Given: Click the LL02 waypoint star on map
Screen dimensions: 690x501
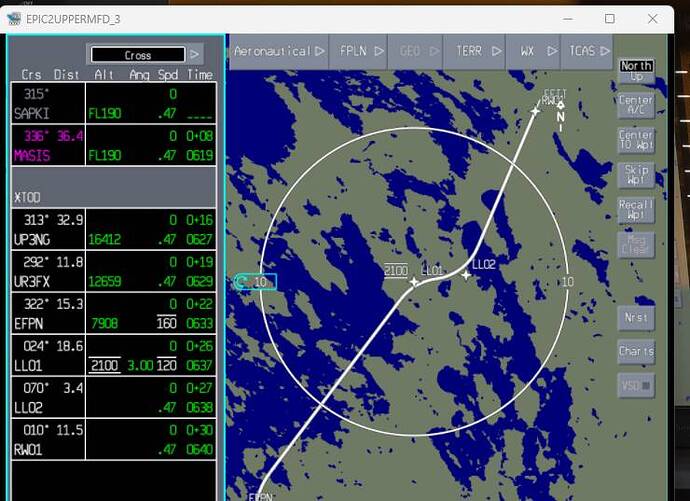Looking at the screenshot, I should (466, 275).
